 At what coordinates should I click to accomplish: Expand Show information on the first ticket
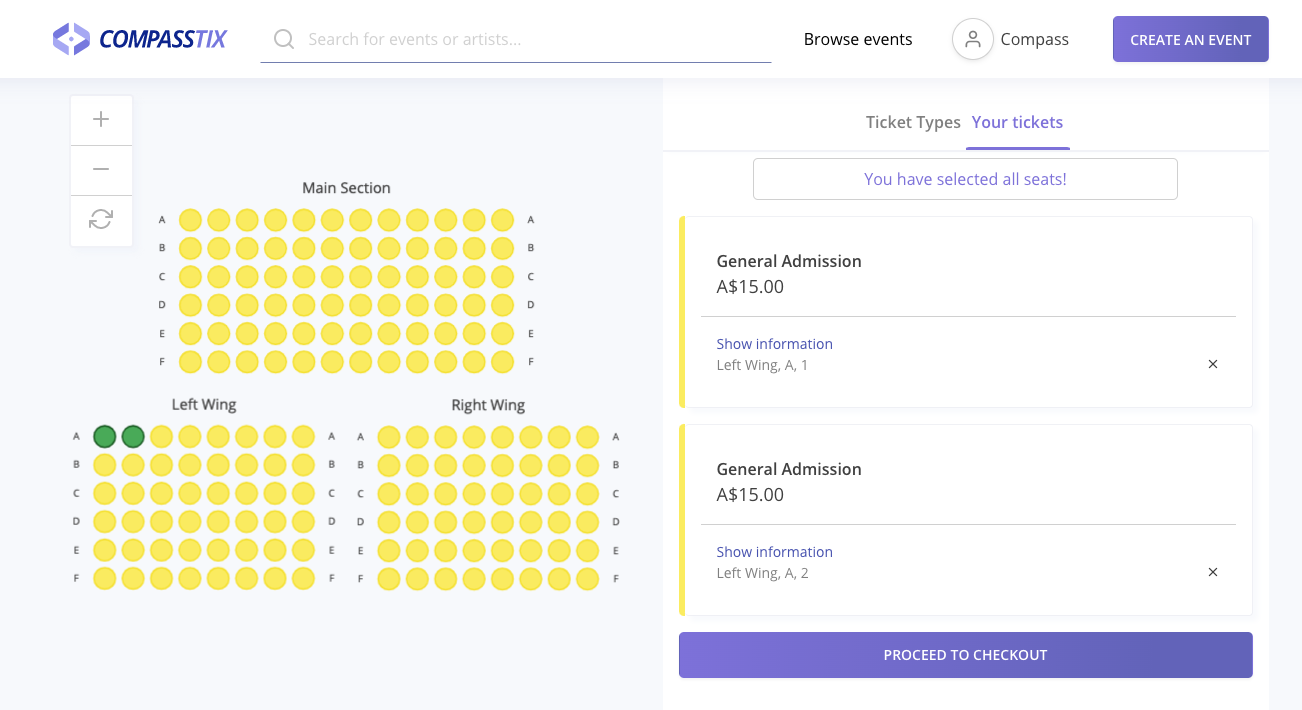tap(774, 343)
